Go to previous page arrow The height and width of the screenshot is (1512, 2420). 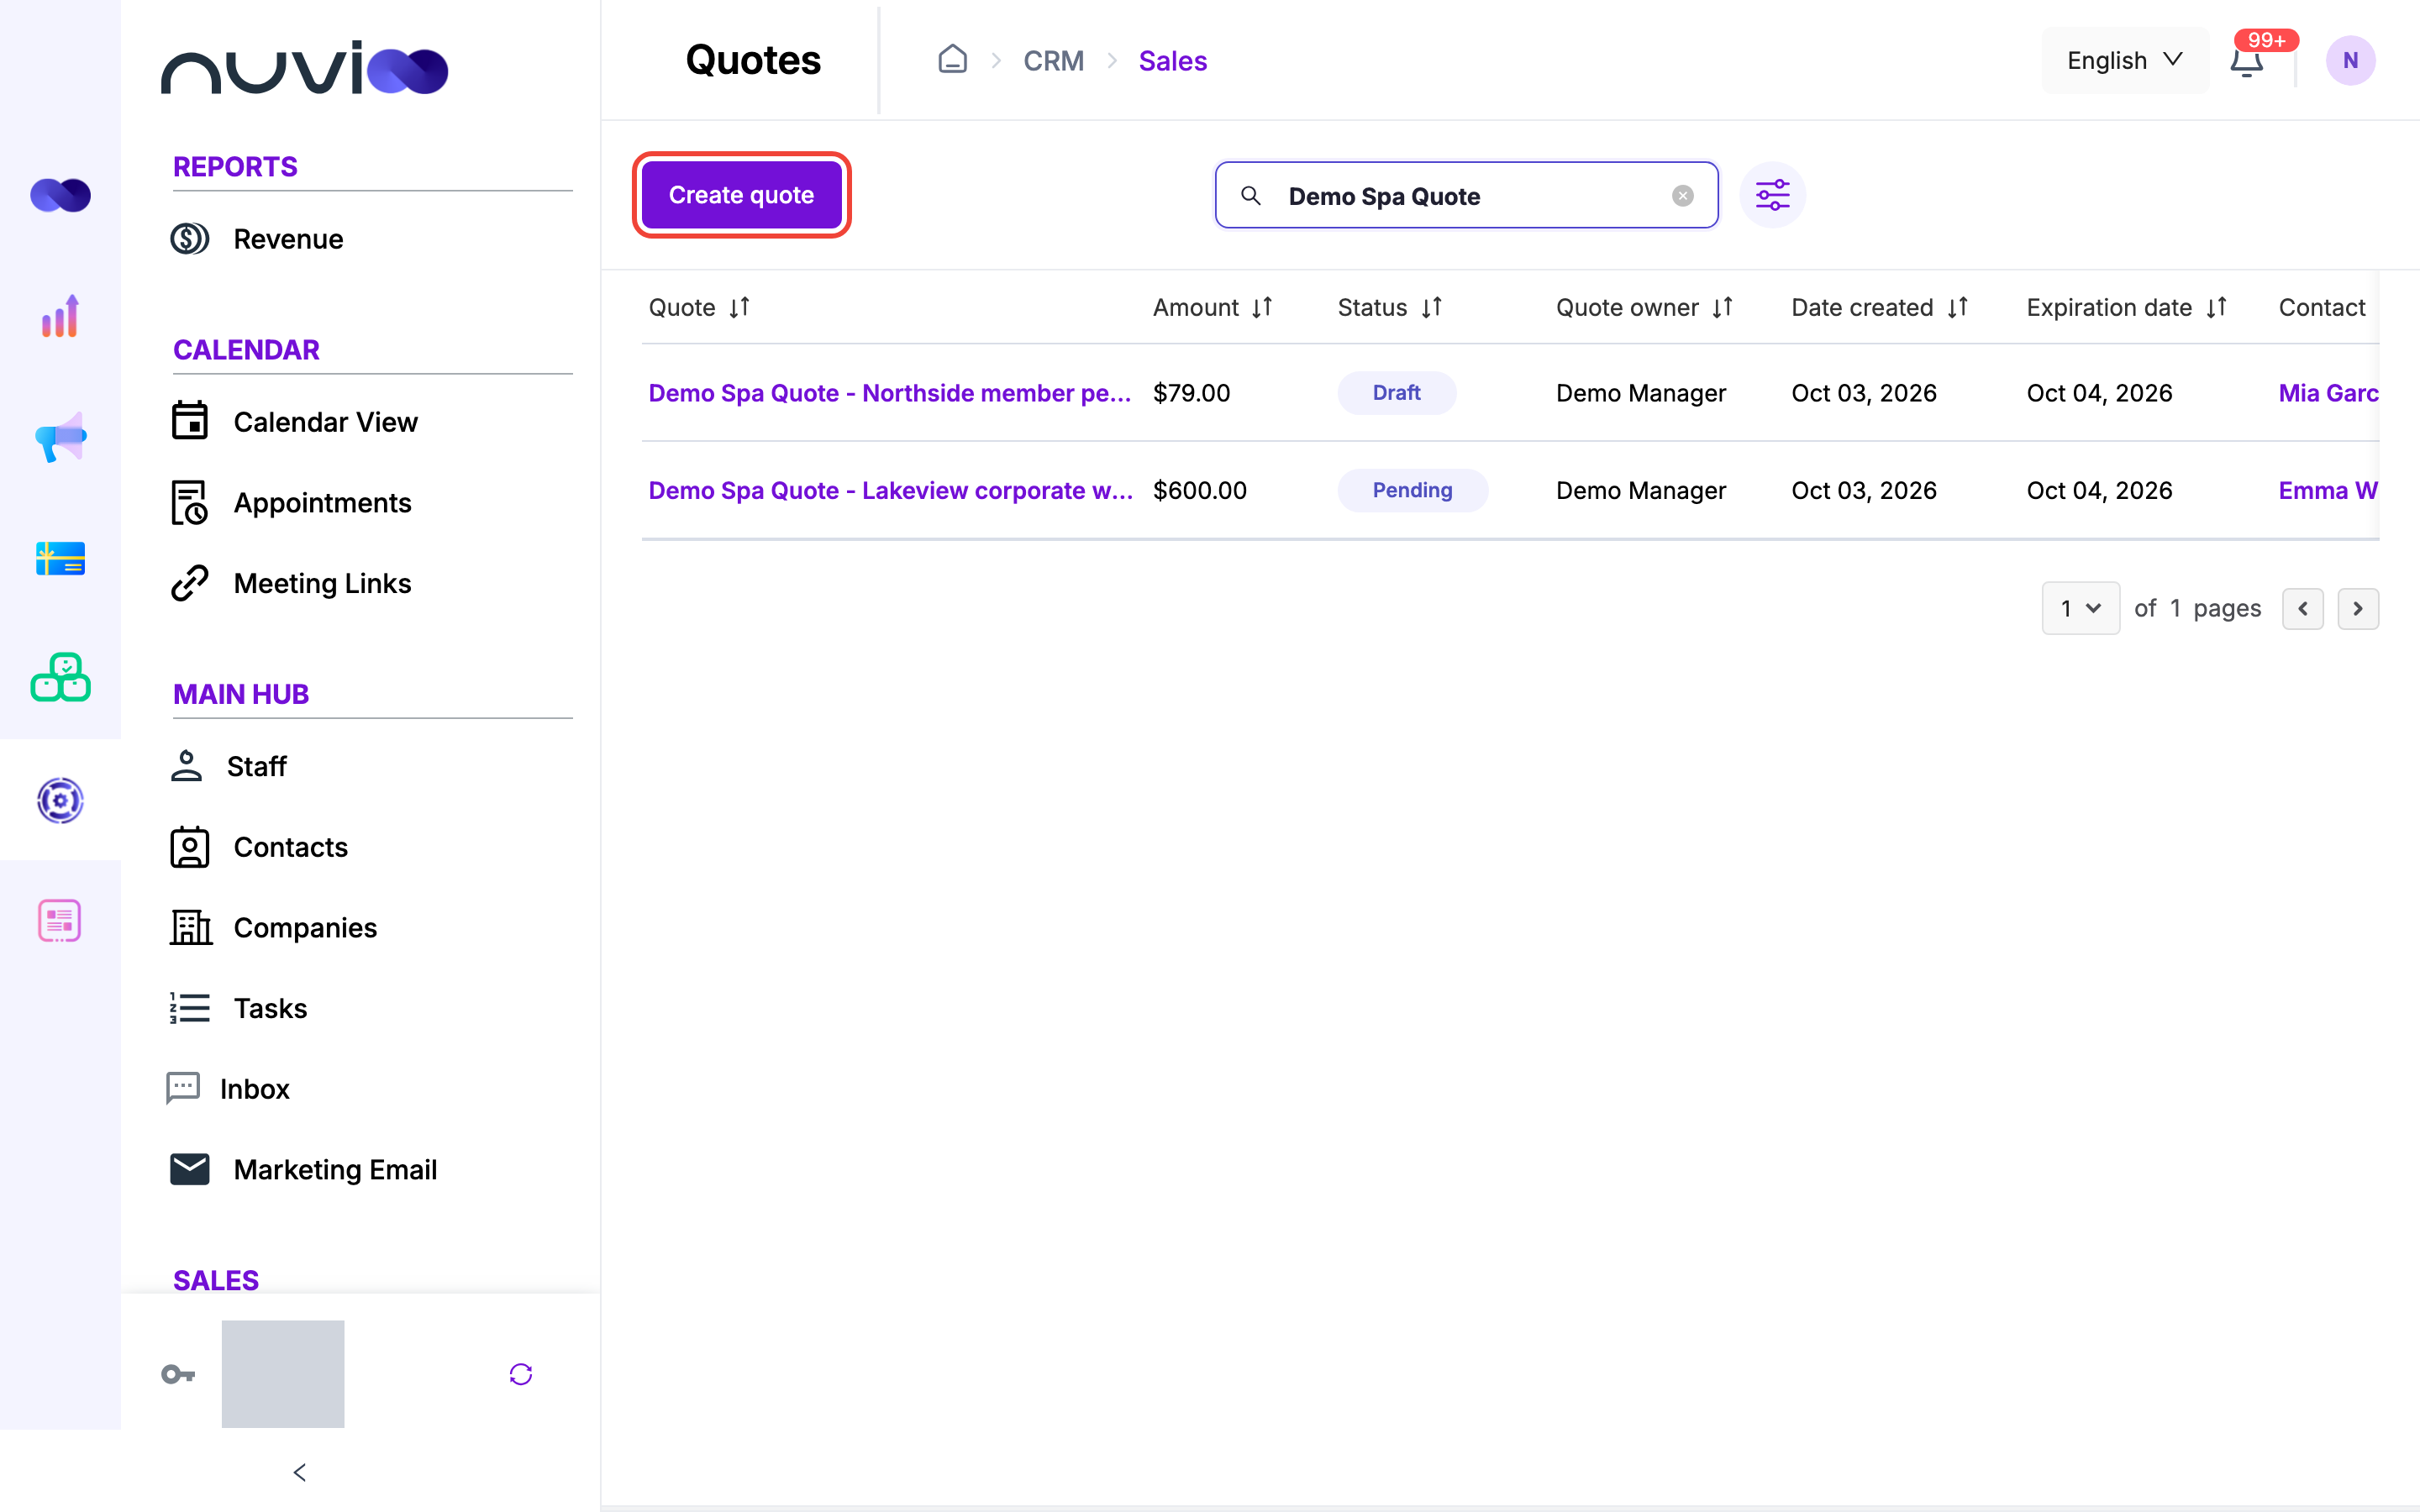tap(2302, 608)
